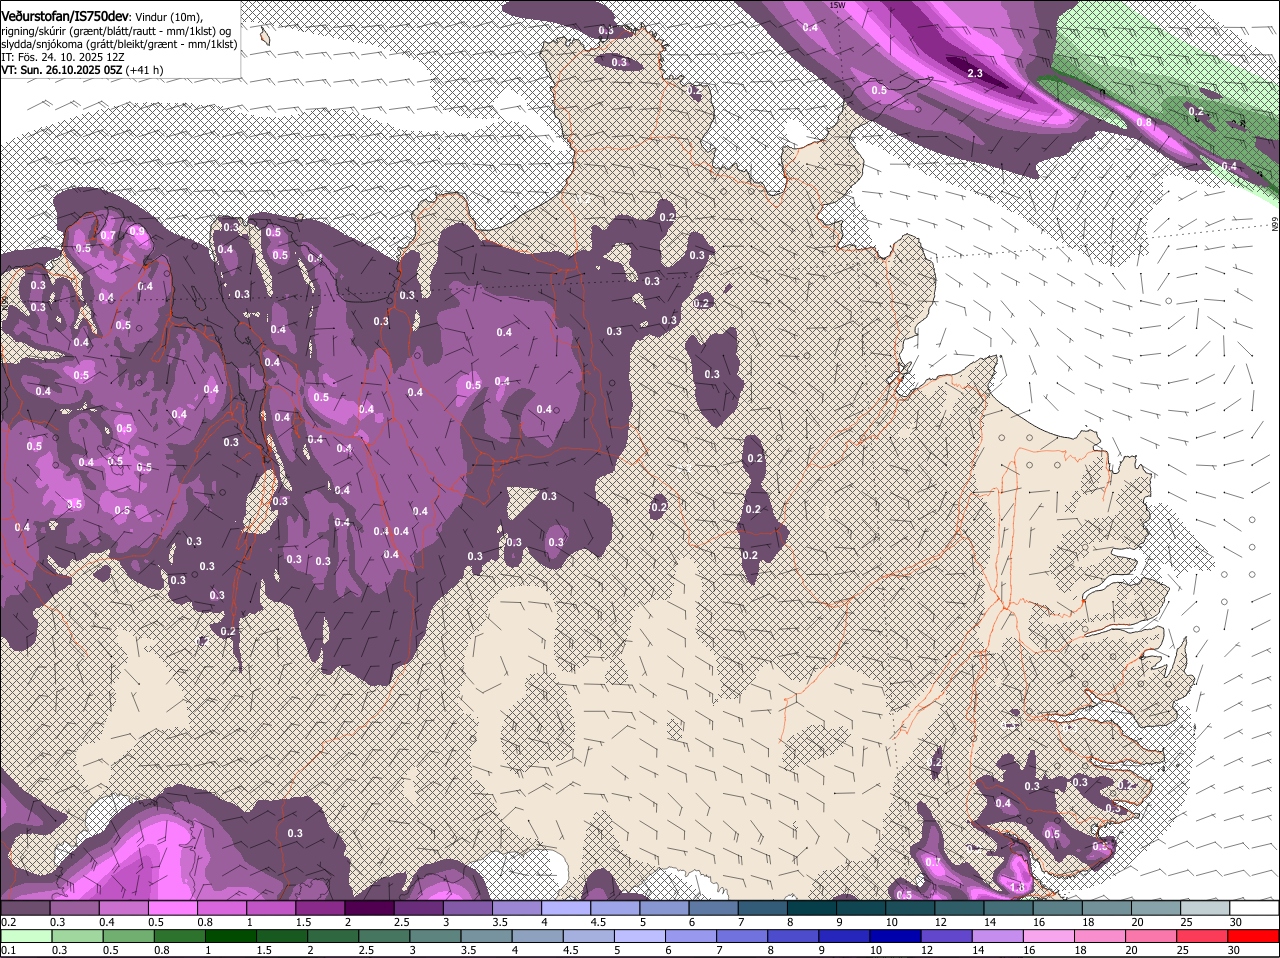The image size is (1280, 958).
Task: Pick upper legend swatch starting at 2.5
Action: click(x=419, y=907)
